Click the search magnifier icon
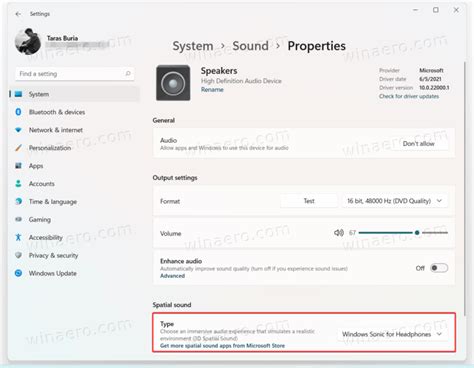Image resolution: width=474 pixels, height=368 pixels. coord(128,73)
